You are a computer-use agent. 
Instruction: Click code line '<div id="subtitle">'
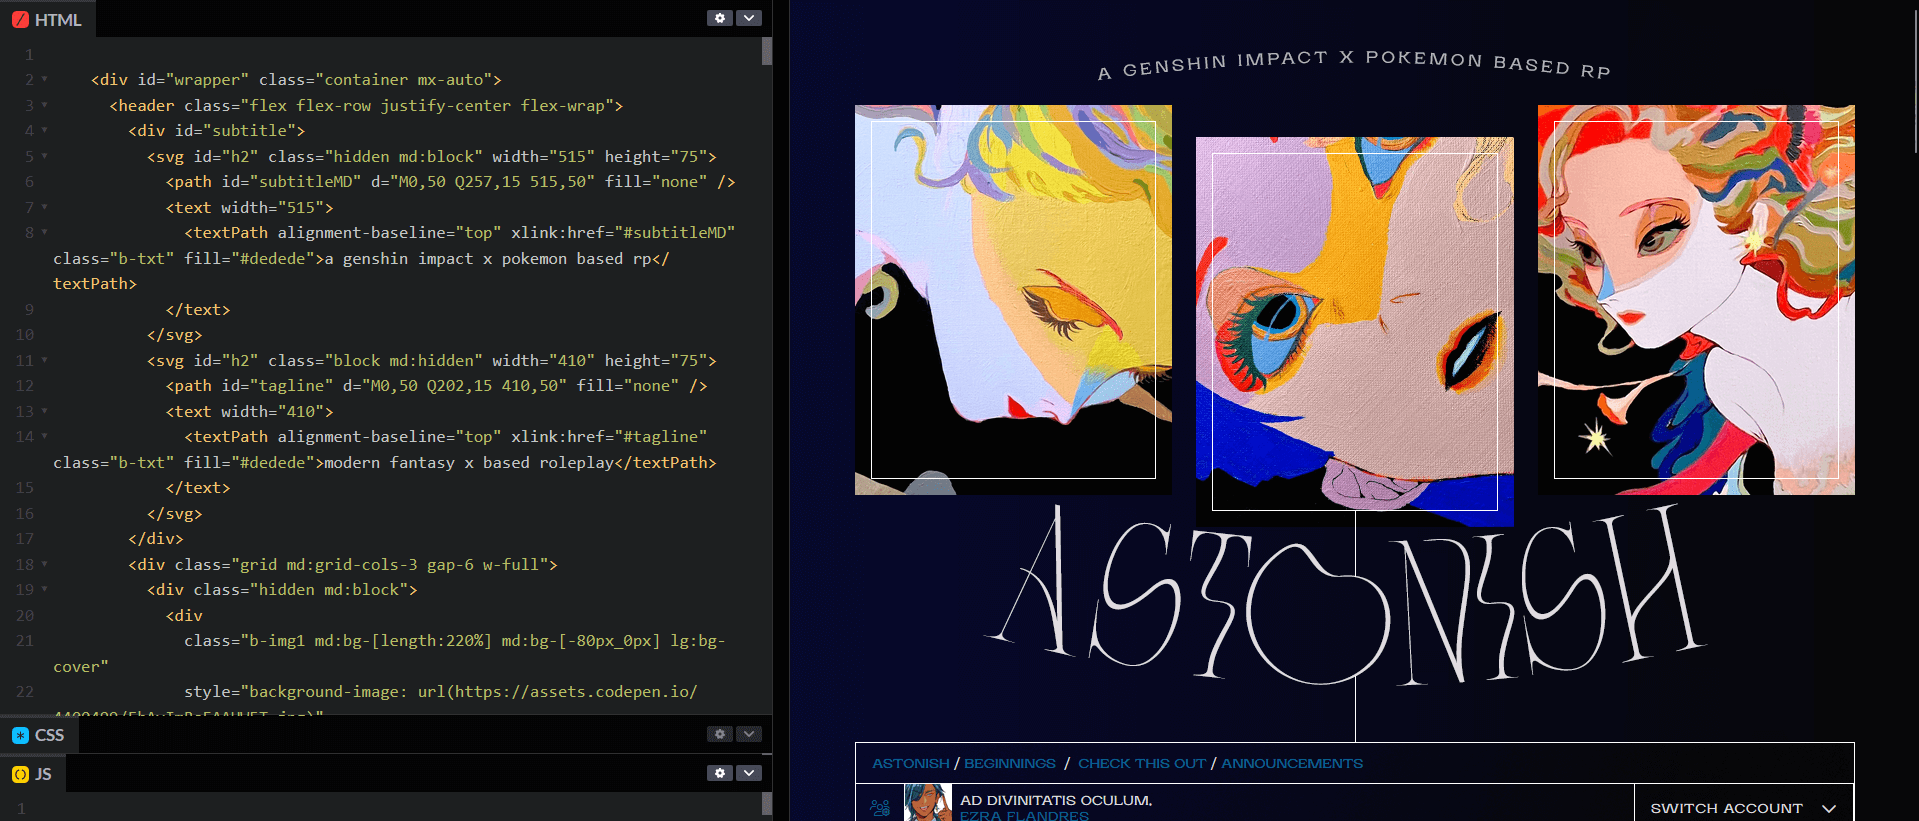(x=216, y=130)
